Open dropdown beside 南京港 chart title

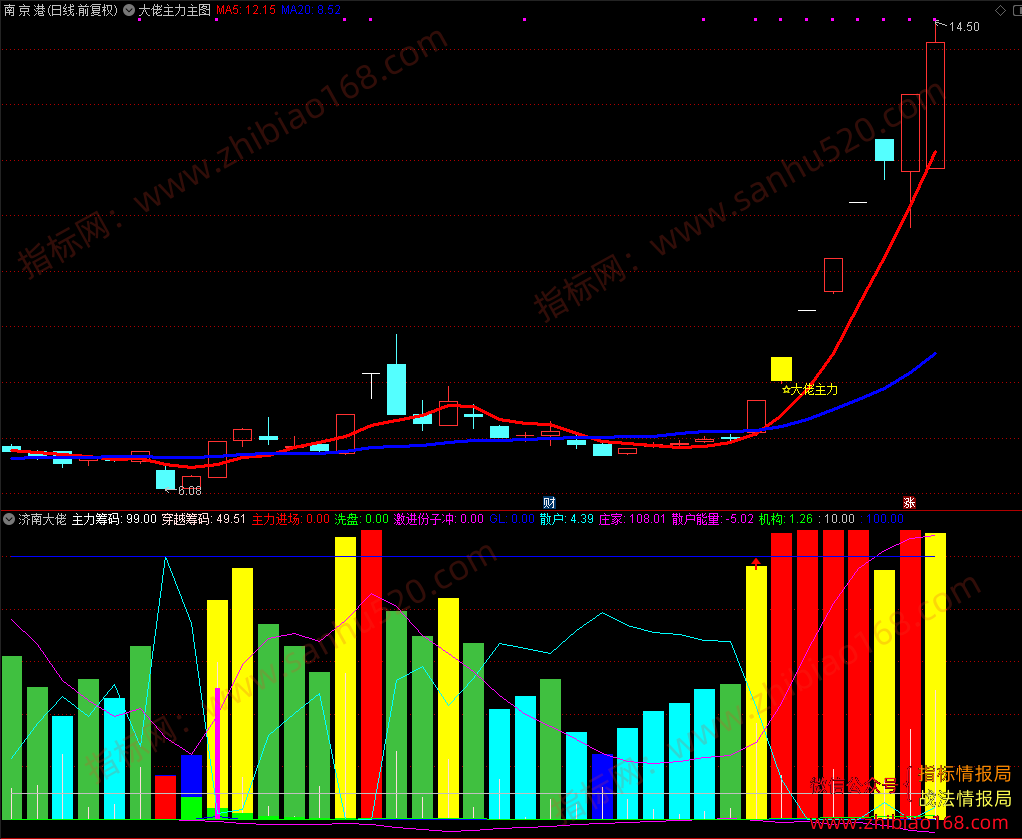tap(129, 10)
